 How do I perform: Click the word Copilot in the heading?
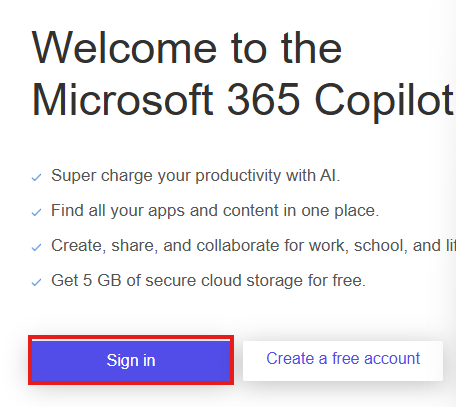click(385, 101)
